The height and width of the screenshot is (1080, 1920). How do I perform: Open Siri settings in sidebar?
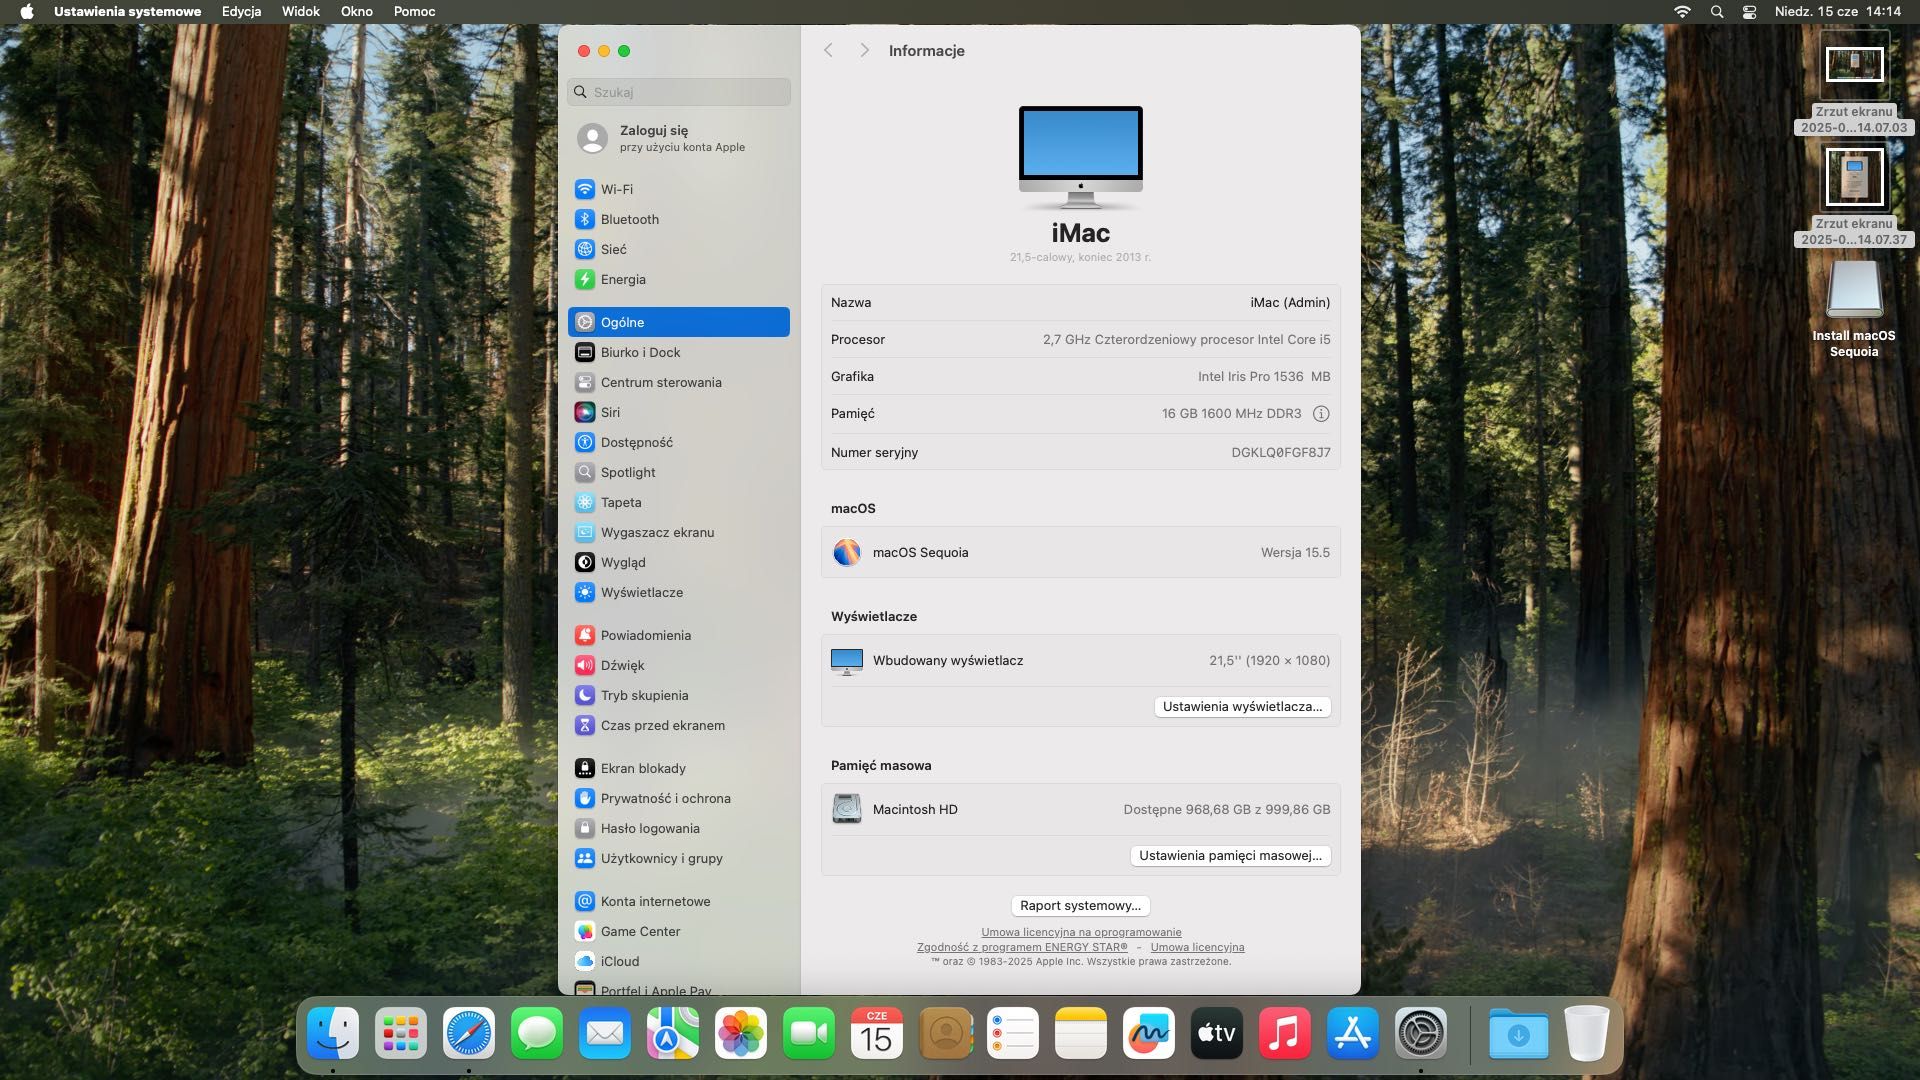coord(678,412)
